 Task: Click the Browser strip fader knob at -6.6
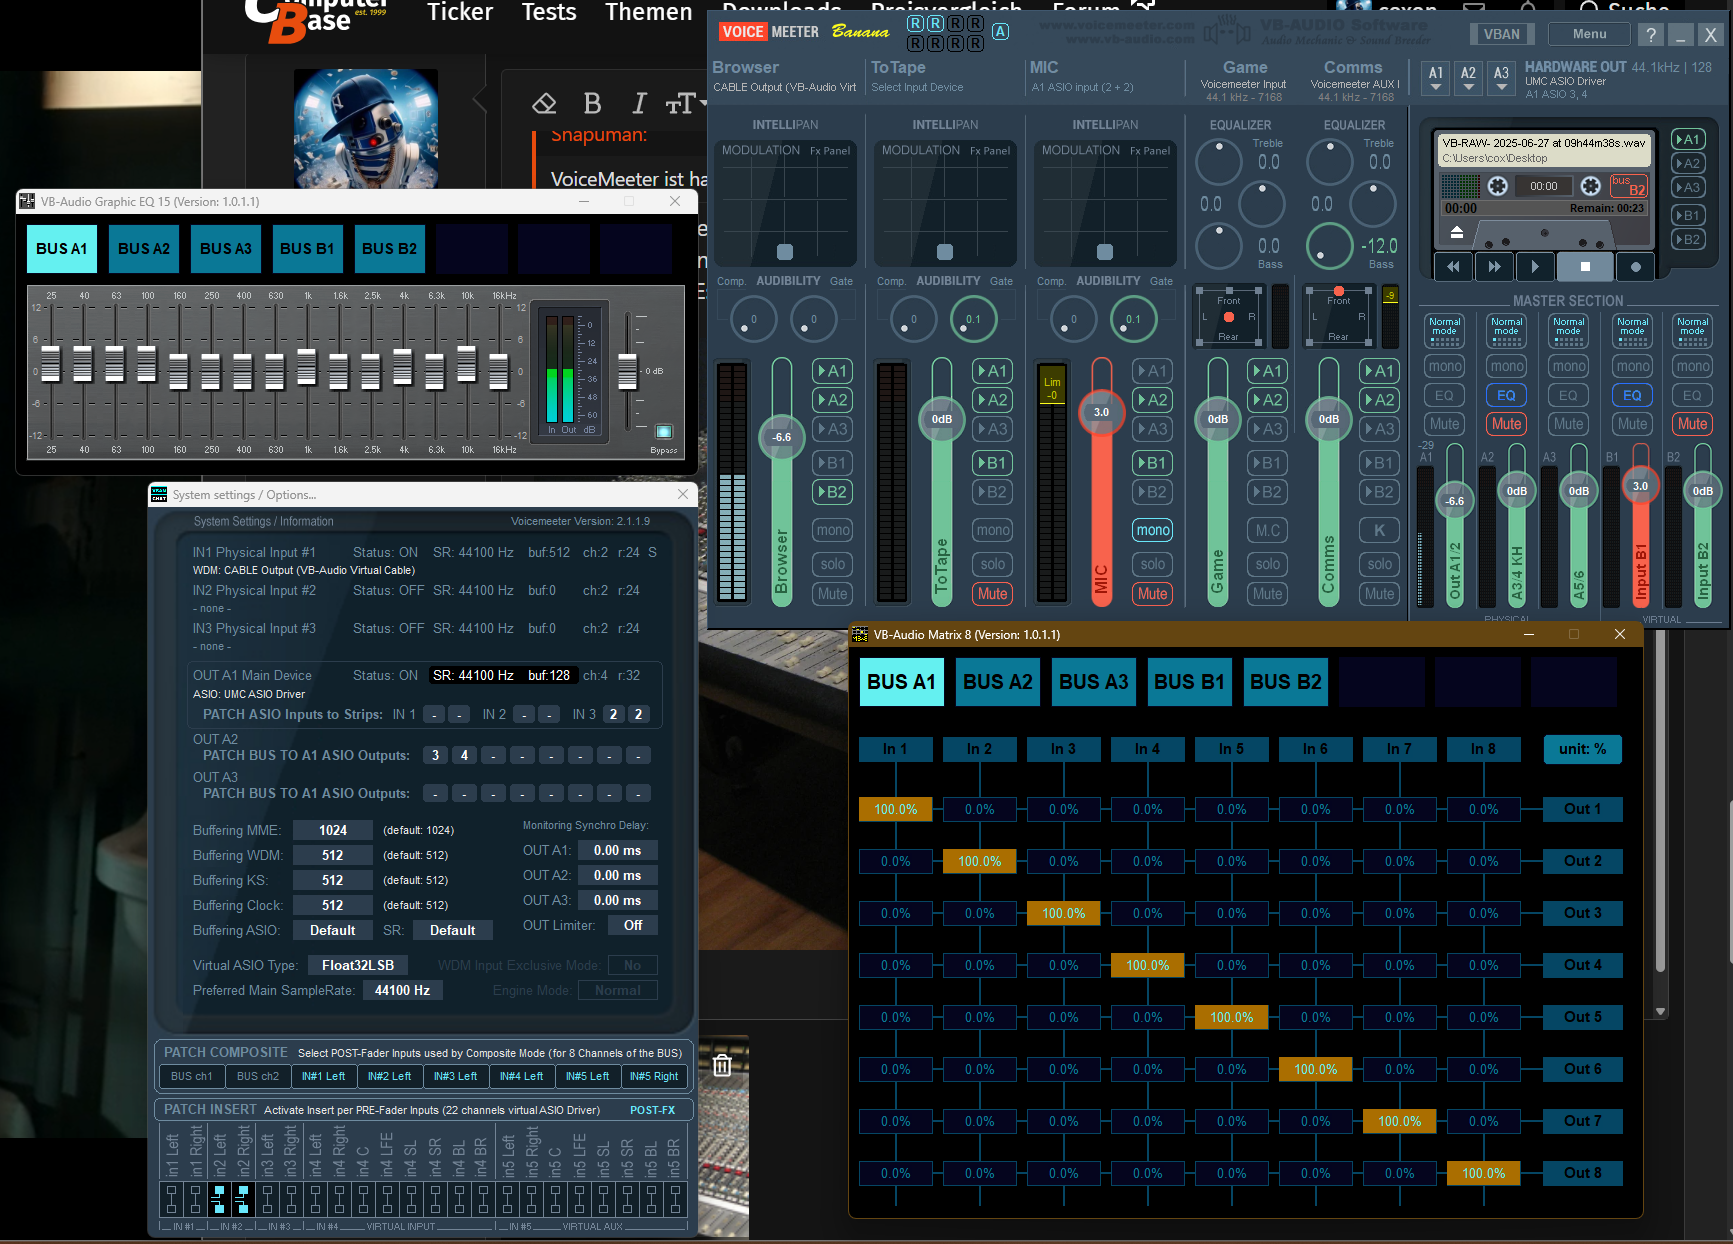tap(782, 437)
